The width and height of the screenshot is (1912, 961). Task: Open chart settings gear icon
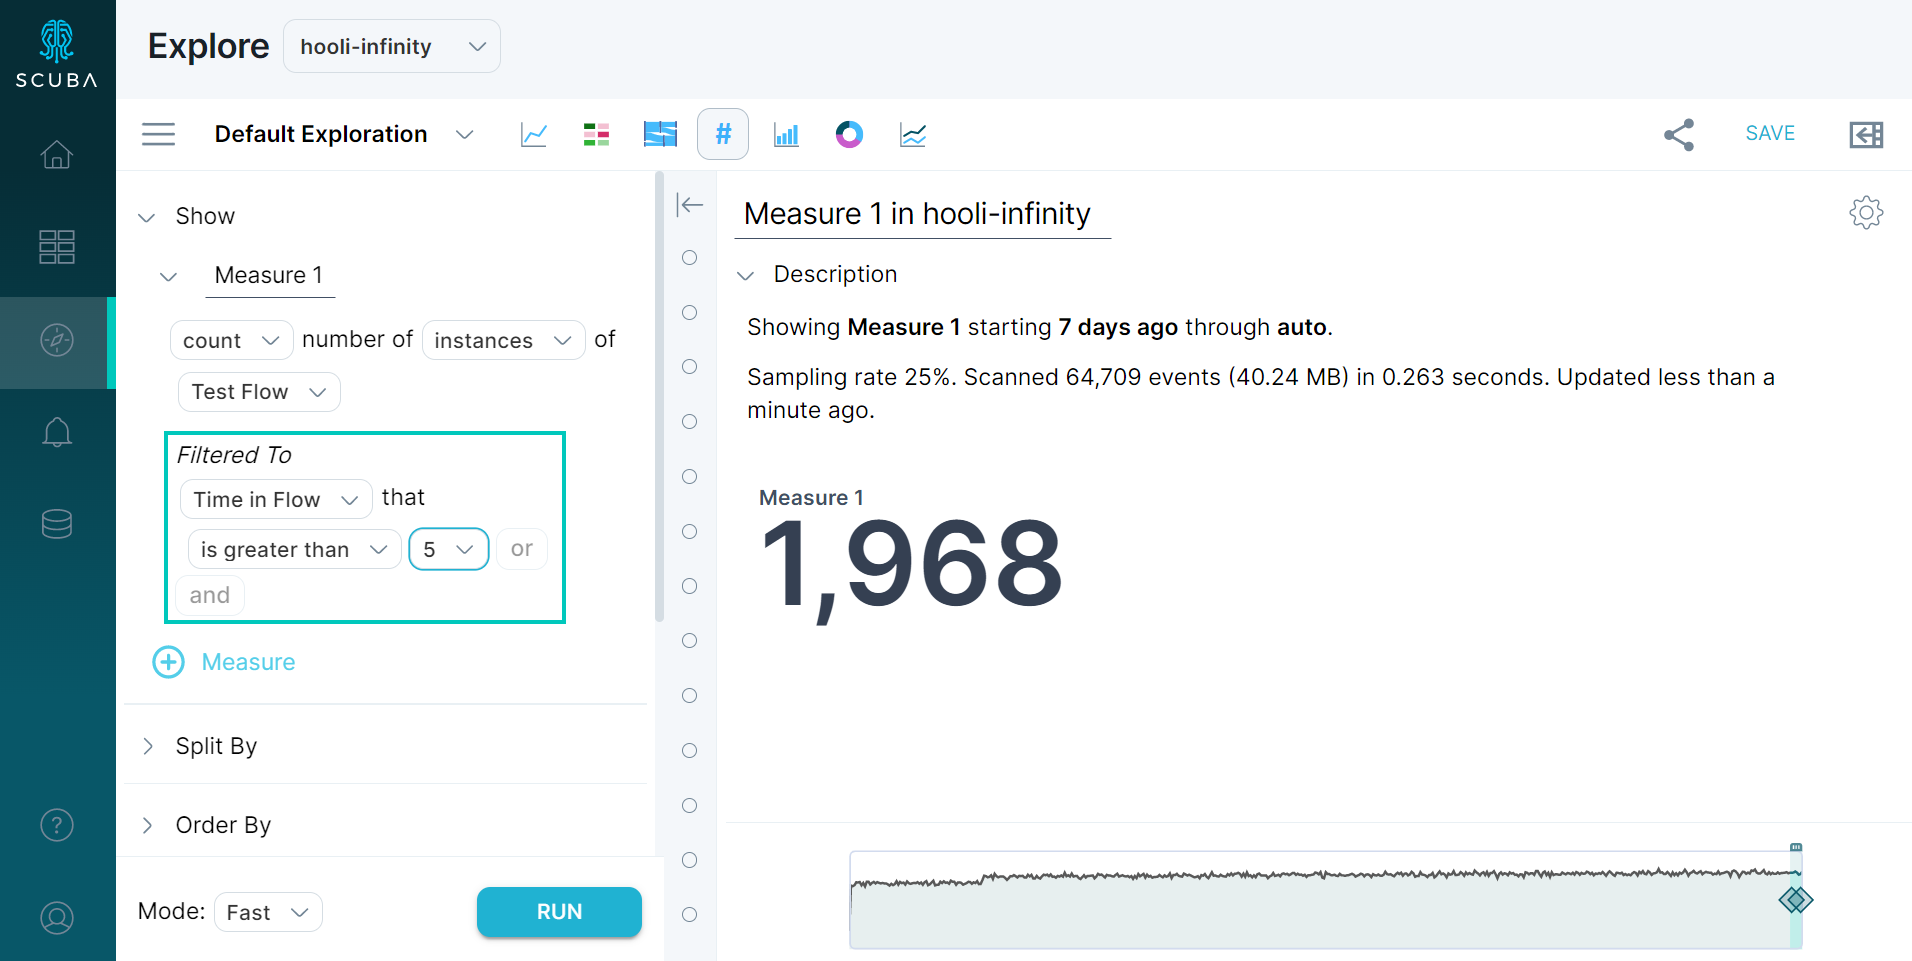1866,212
